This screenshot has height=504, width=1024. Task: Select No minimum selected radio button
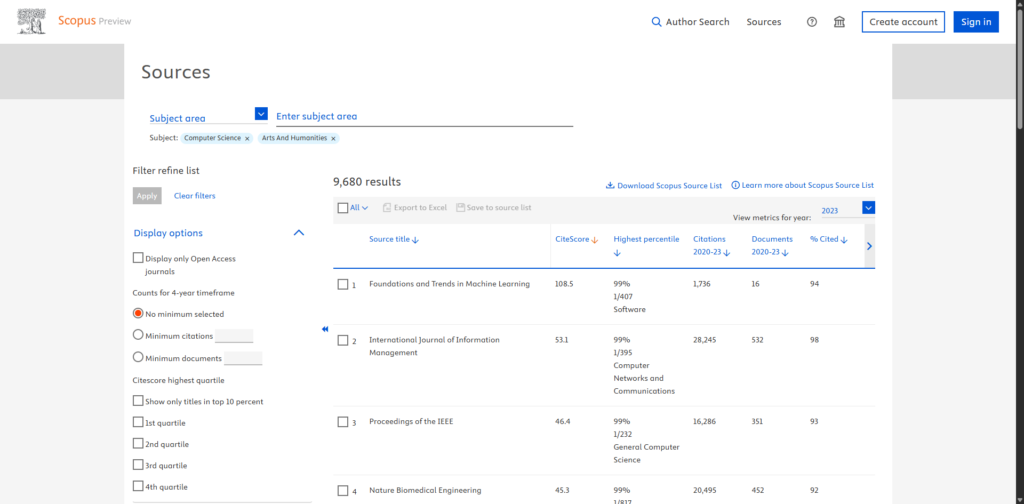(x=138, y=313)
